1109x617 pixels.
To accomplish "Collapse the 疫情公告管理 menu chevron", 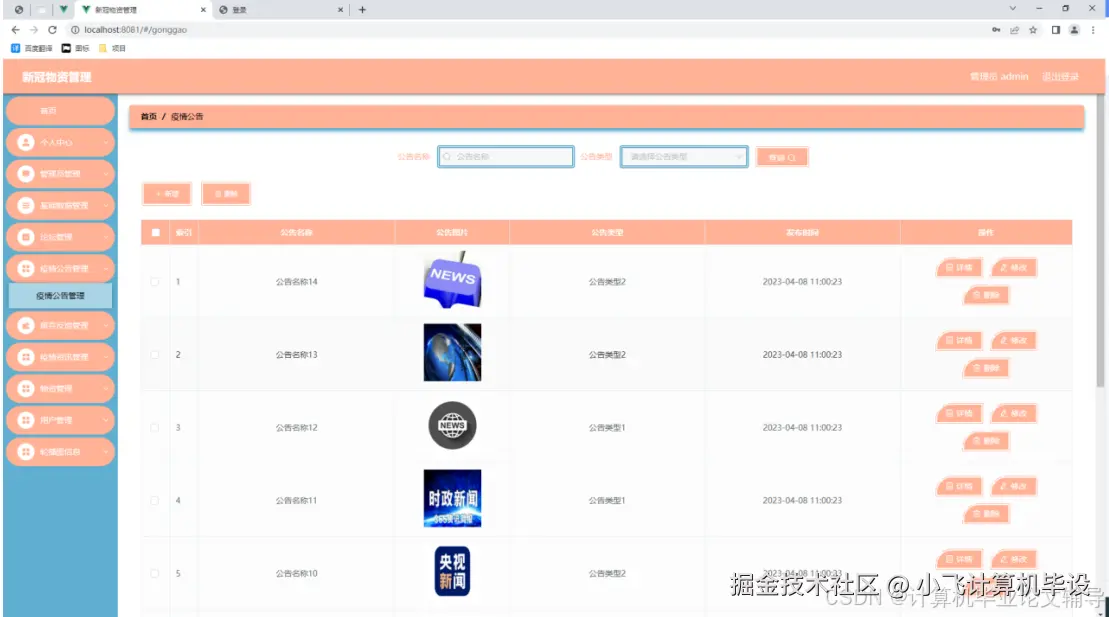I will [x=105, y=269].
